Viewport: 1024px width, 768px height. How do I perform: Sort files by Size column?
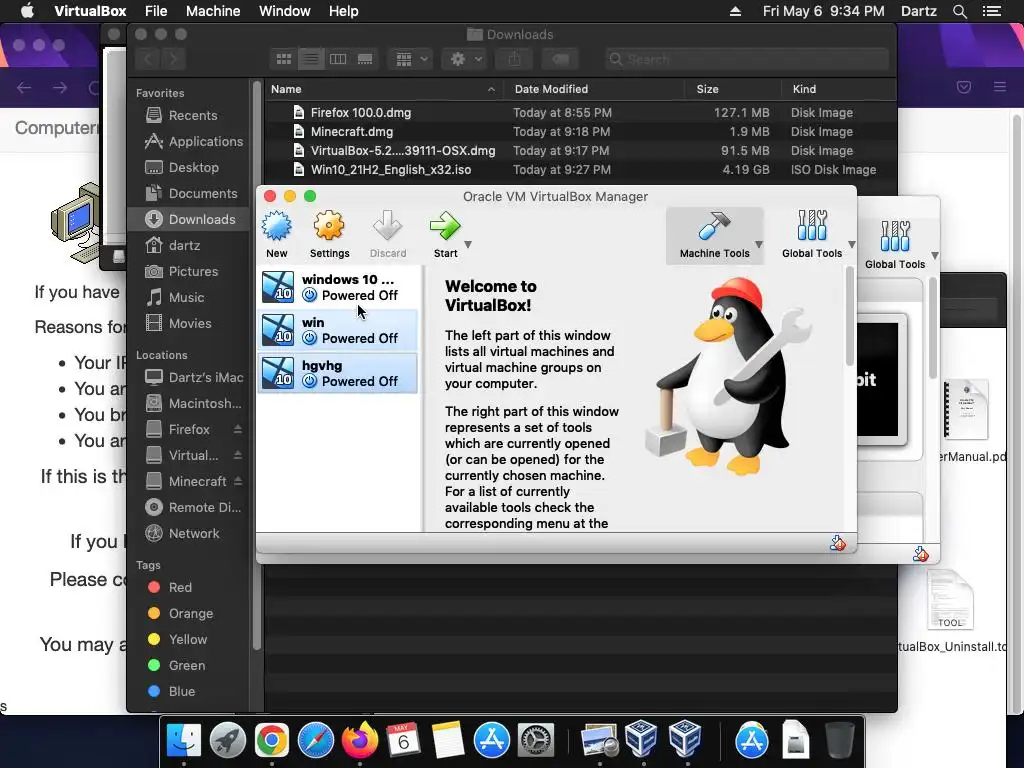732,89
